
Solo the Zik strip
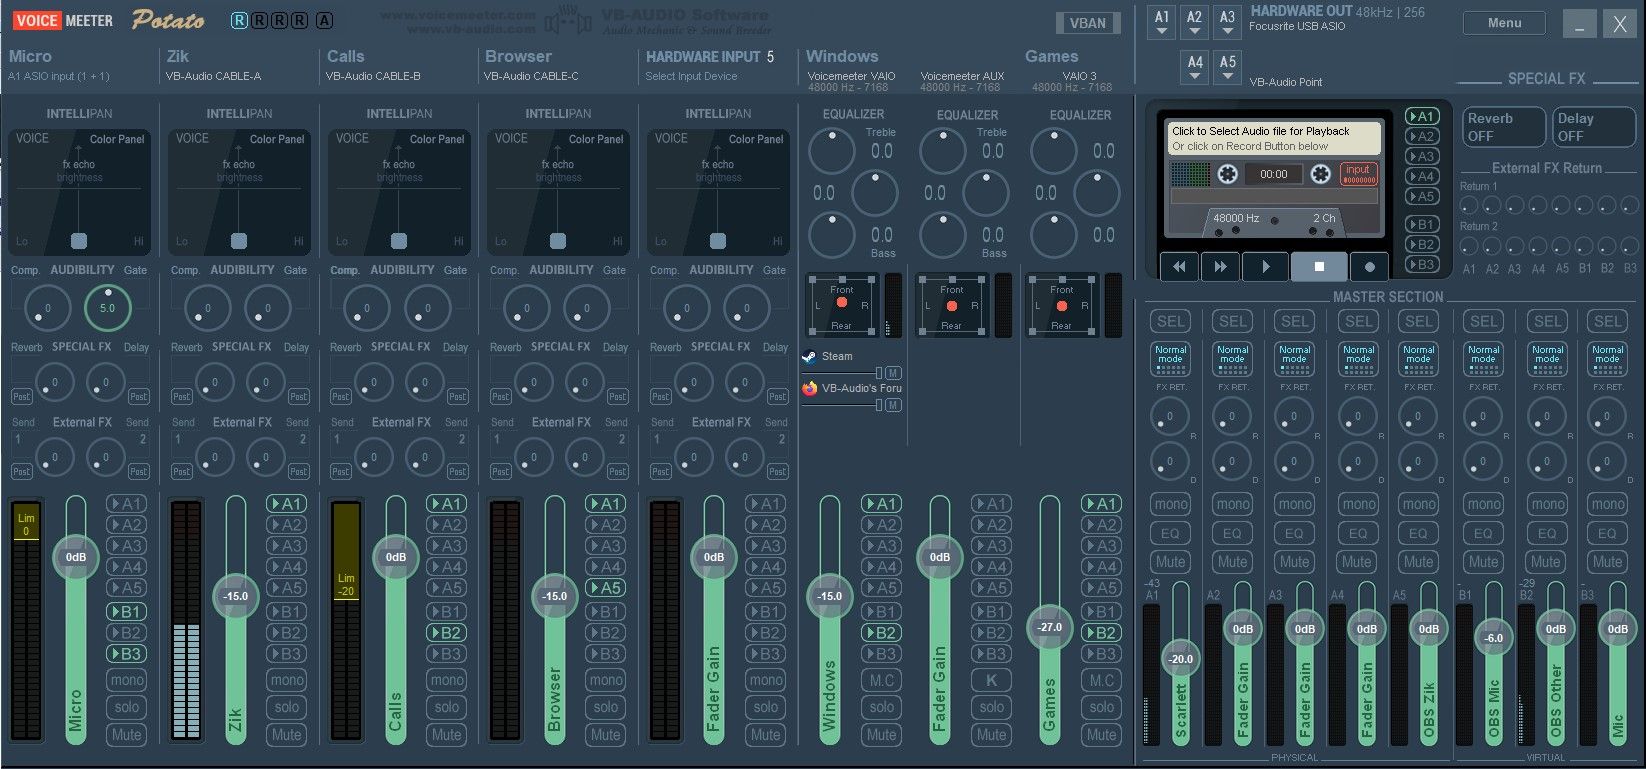point(287,707)
